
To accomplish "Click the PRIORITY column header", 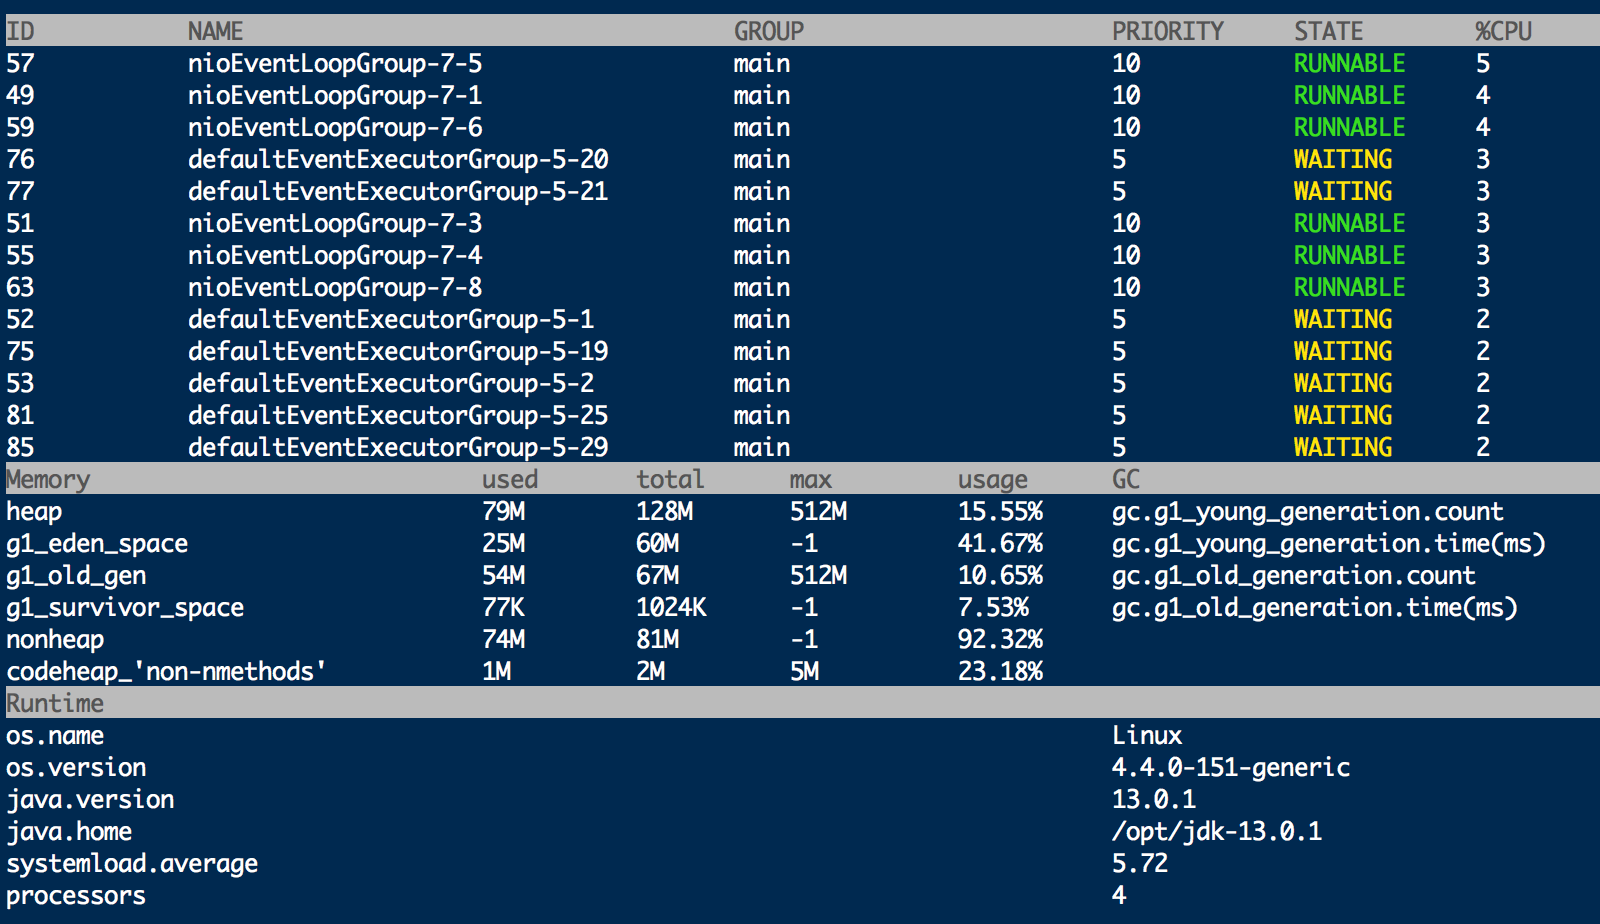I will 1168,30.
